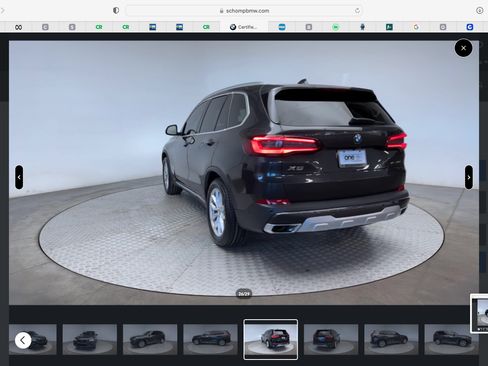Switch to the Google-colored icon tab

coord(416,27)
